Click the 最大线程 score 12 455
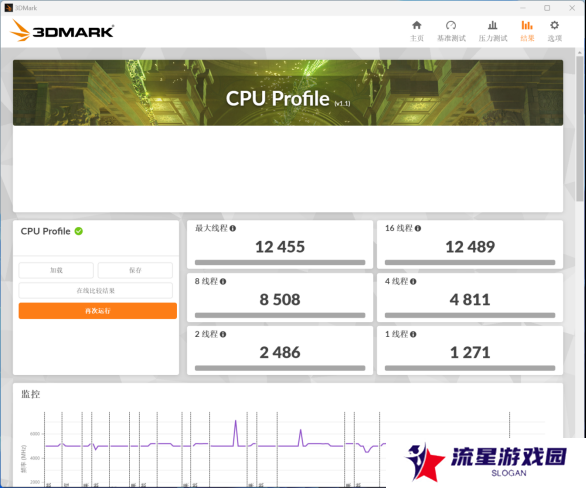Viewport: 586px width, 488px height. pos(280,247)
